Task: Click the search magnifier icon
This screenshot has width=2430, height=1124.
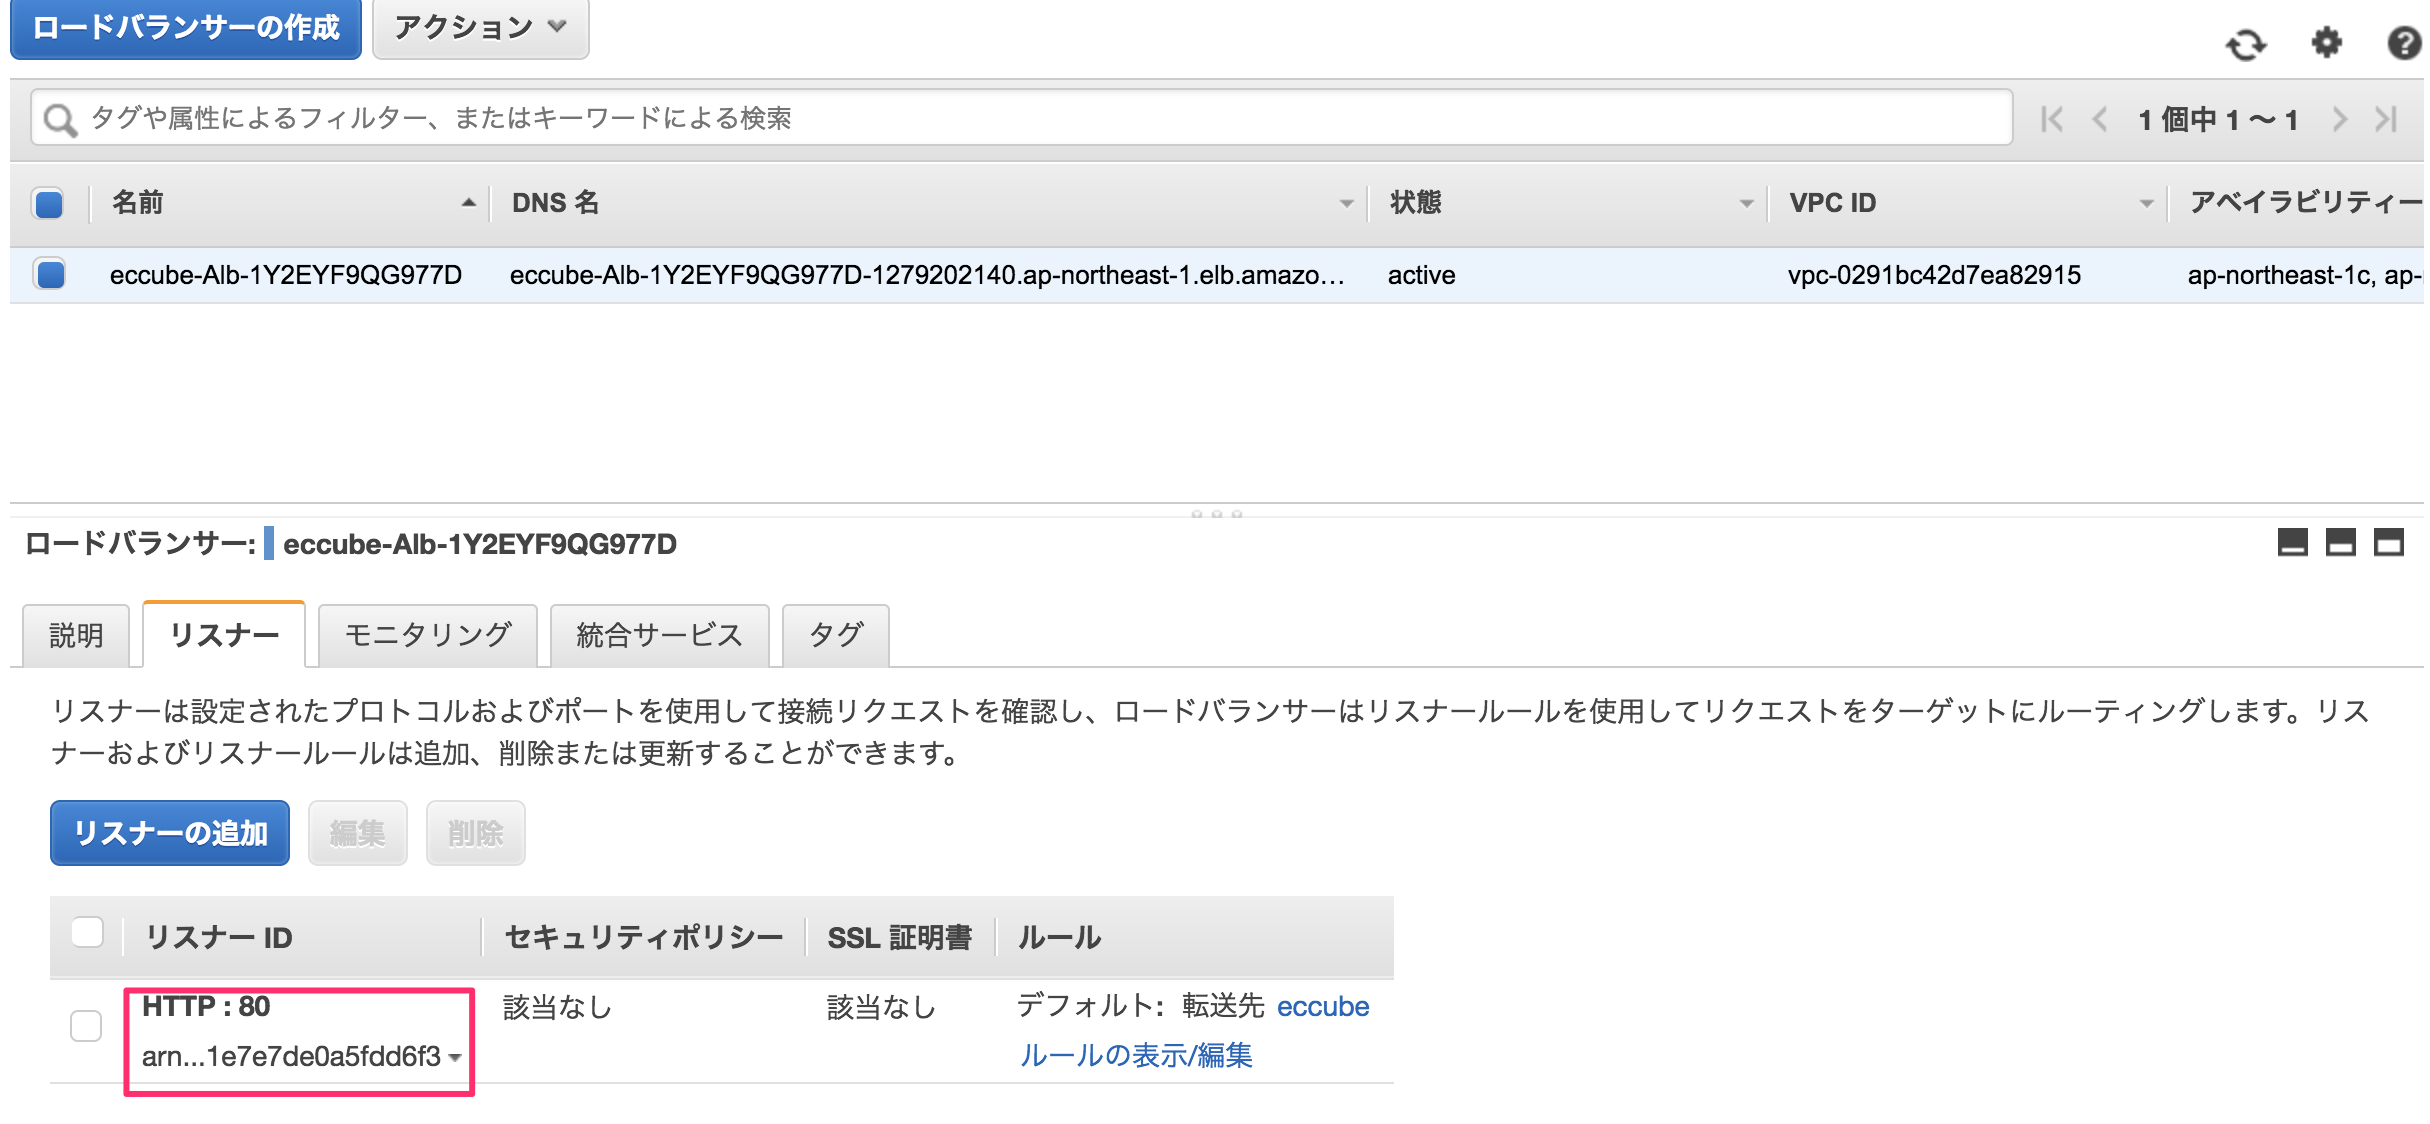Action: (x=60, y=118)
